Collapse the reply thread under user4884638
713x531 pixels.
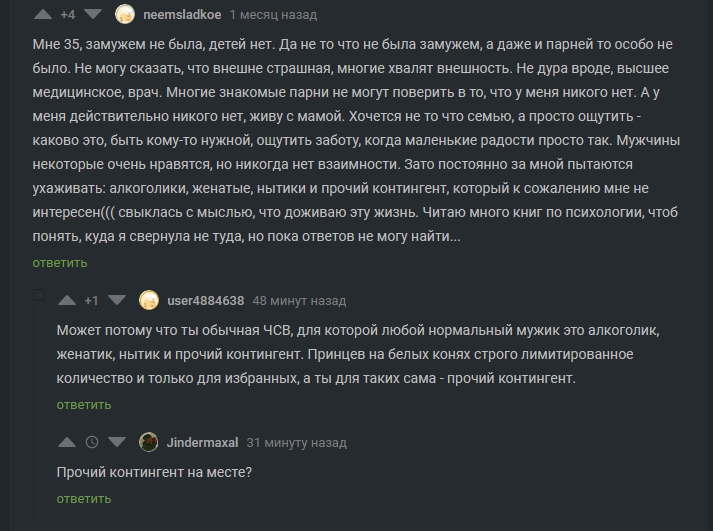click(x=39, y=296)
